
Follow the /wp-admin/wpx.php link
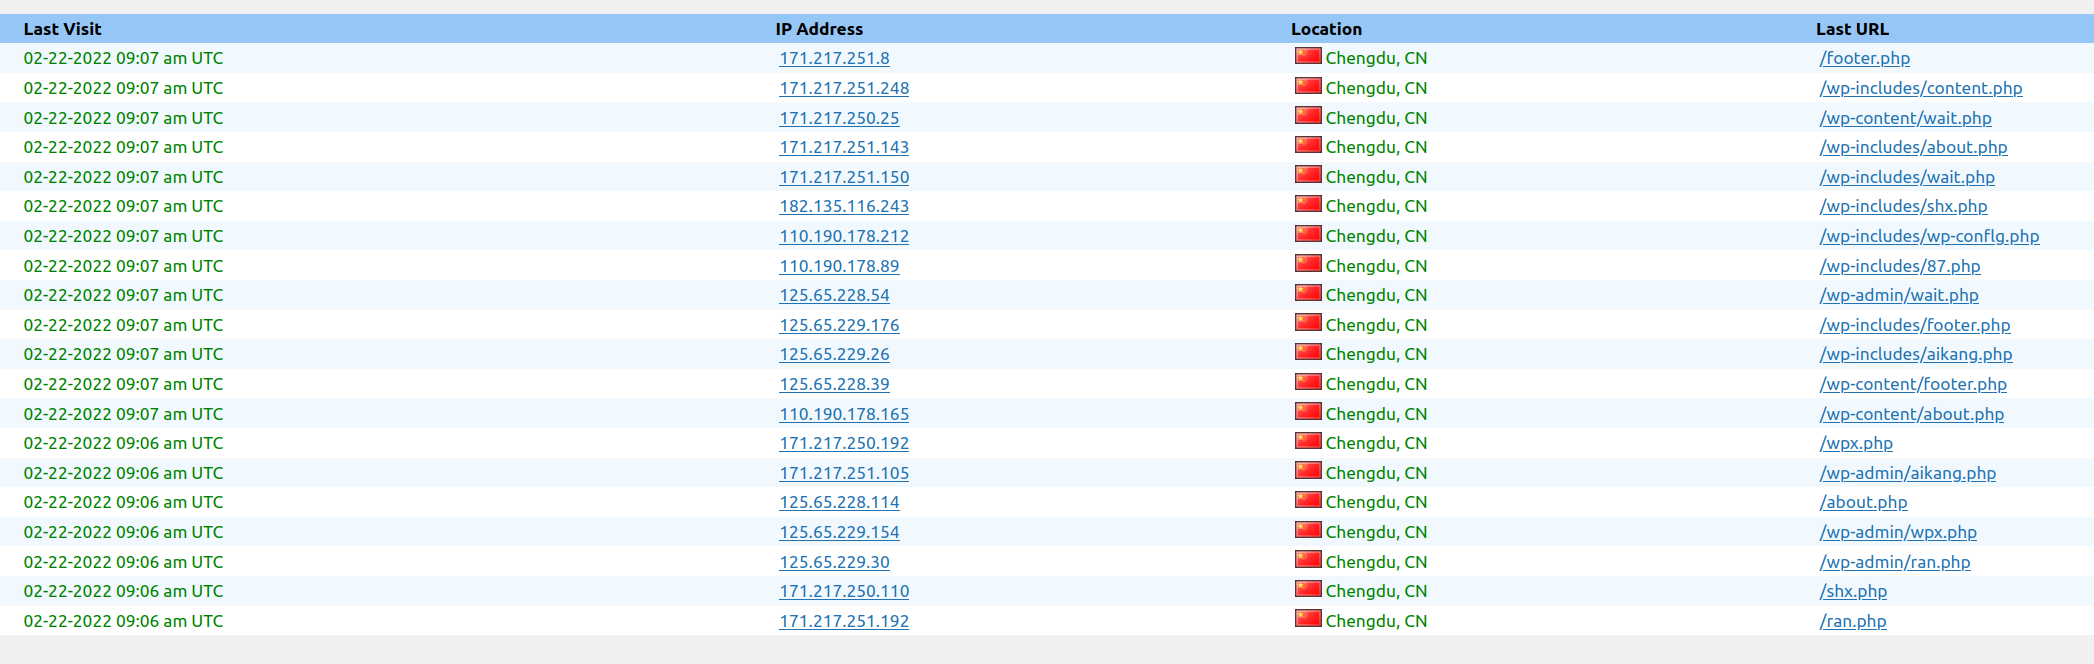coord(1898,532)
